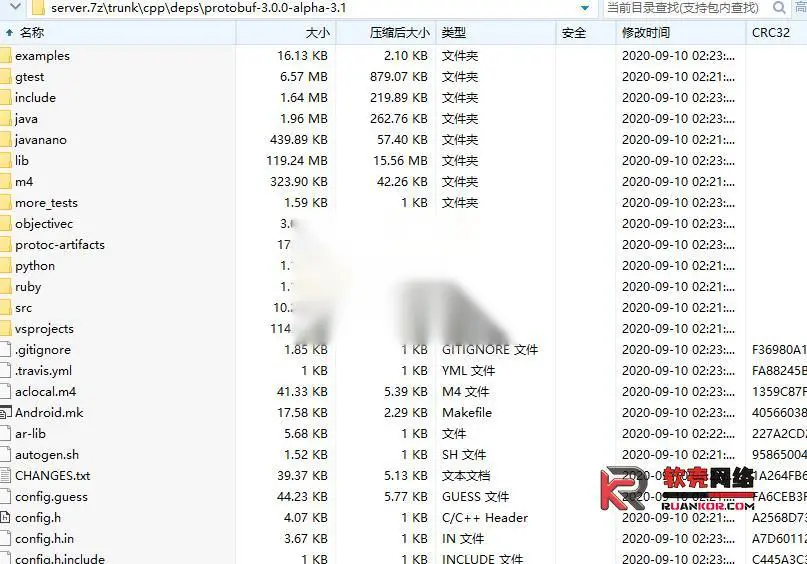Click the java folder icon
Viewport: 807px width, 564px height.
pyautogui.click(x=5, y=119)
